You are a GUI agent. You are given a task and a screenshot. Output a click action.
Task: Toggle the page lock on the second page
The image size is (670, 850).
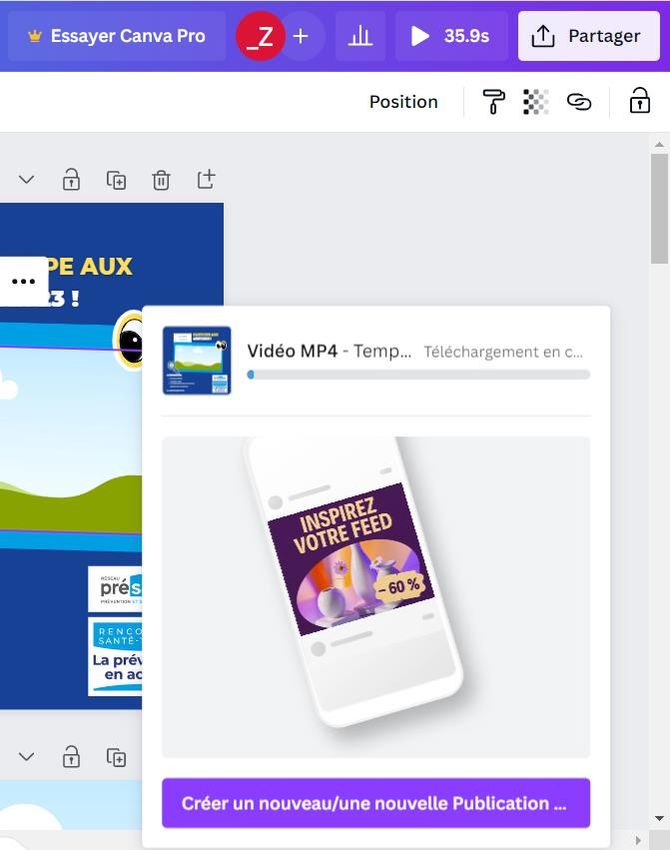tap(71, 757)
